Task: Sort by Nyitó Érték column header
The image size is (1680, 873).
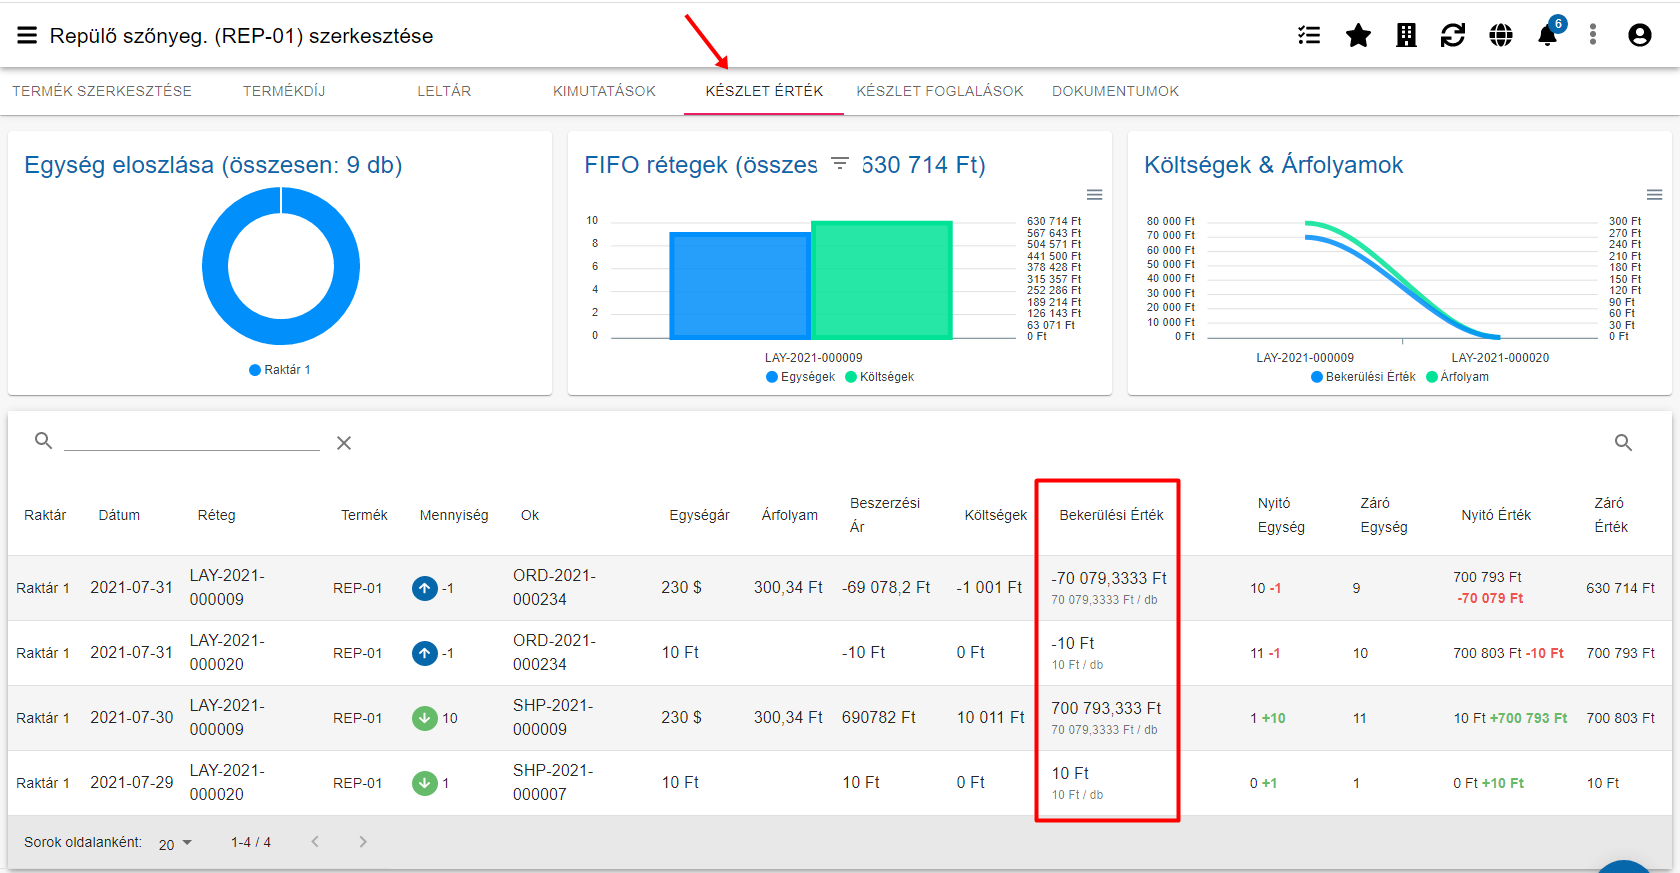Action: pyautogui.click(x=1496, y=515)
